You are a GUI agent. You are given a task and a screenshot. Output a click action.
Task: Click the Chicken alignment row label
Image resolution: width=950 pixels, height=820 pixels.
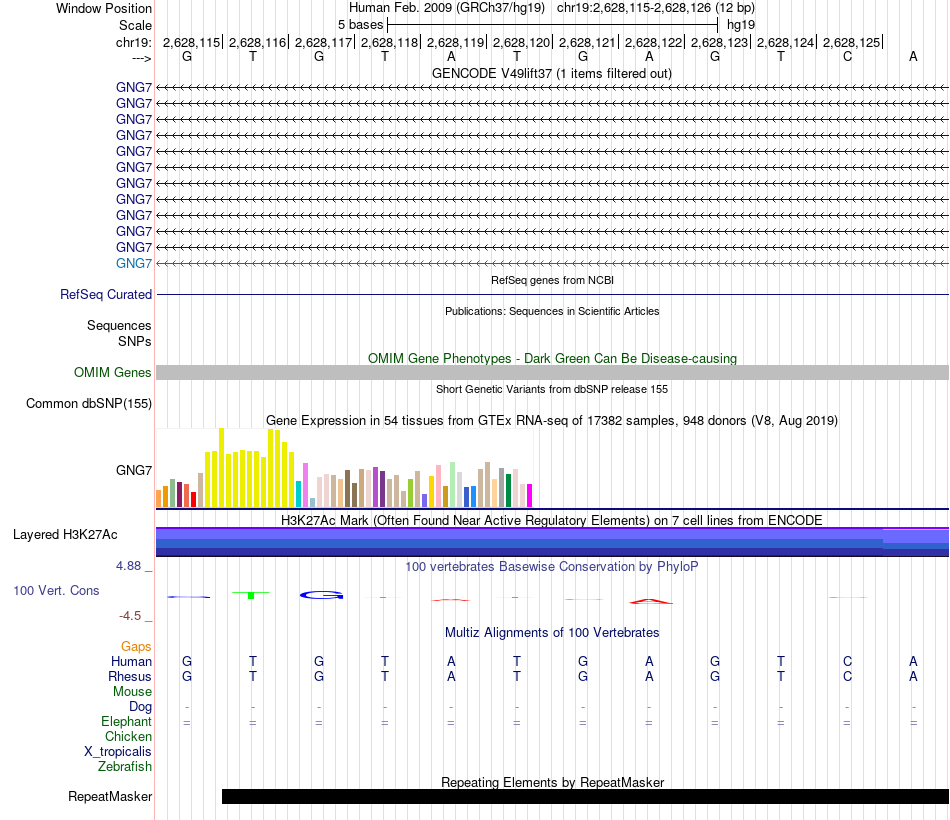[x=128, y=736]
